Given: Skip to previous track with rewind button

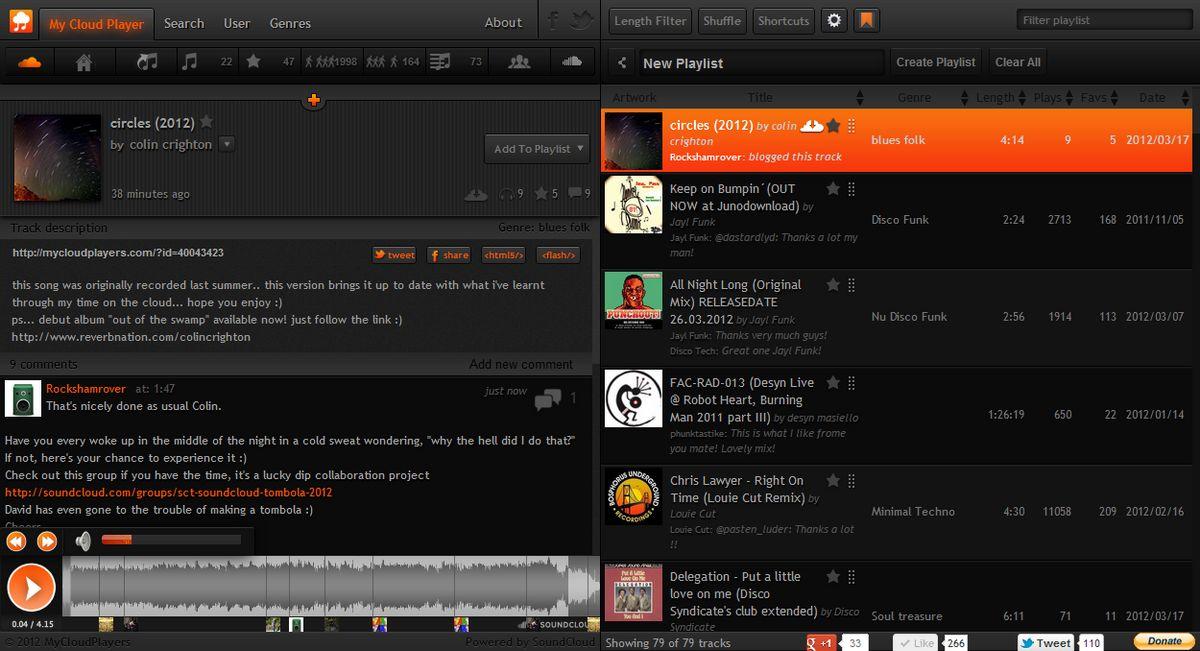Looking at the screenshot, I should 17,541.
